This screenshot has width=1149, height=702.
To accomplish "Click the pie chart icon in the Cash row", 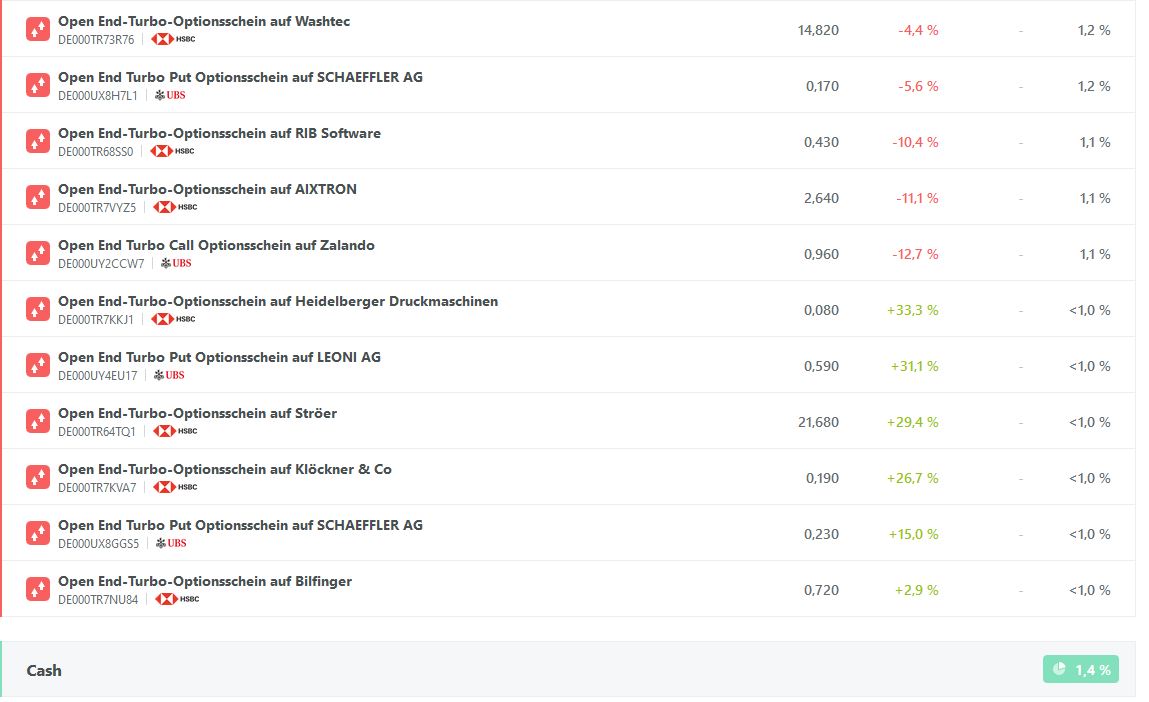I will click(1060, 669).
